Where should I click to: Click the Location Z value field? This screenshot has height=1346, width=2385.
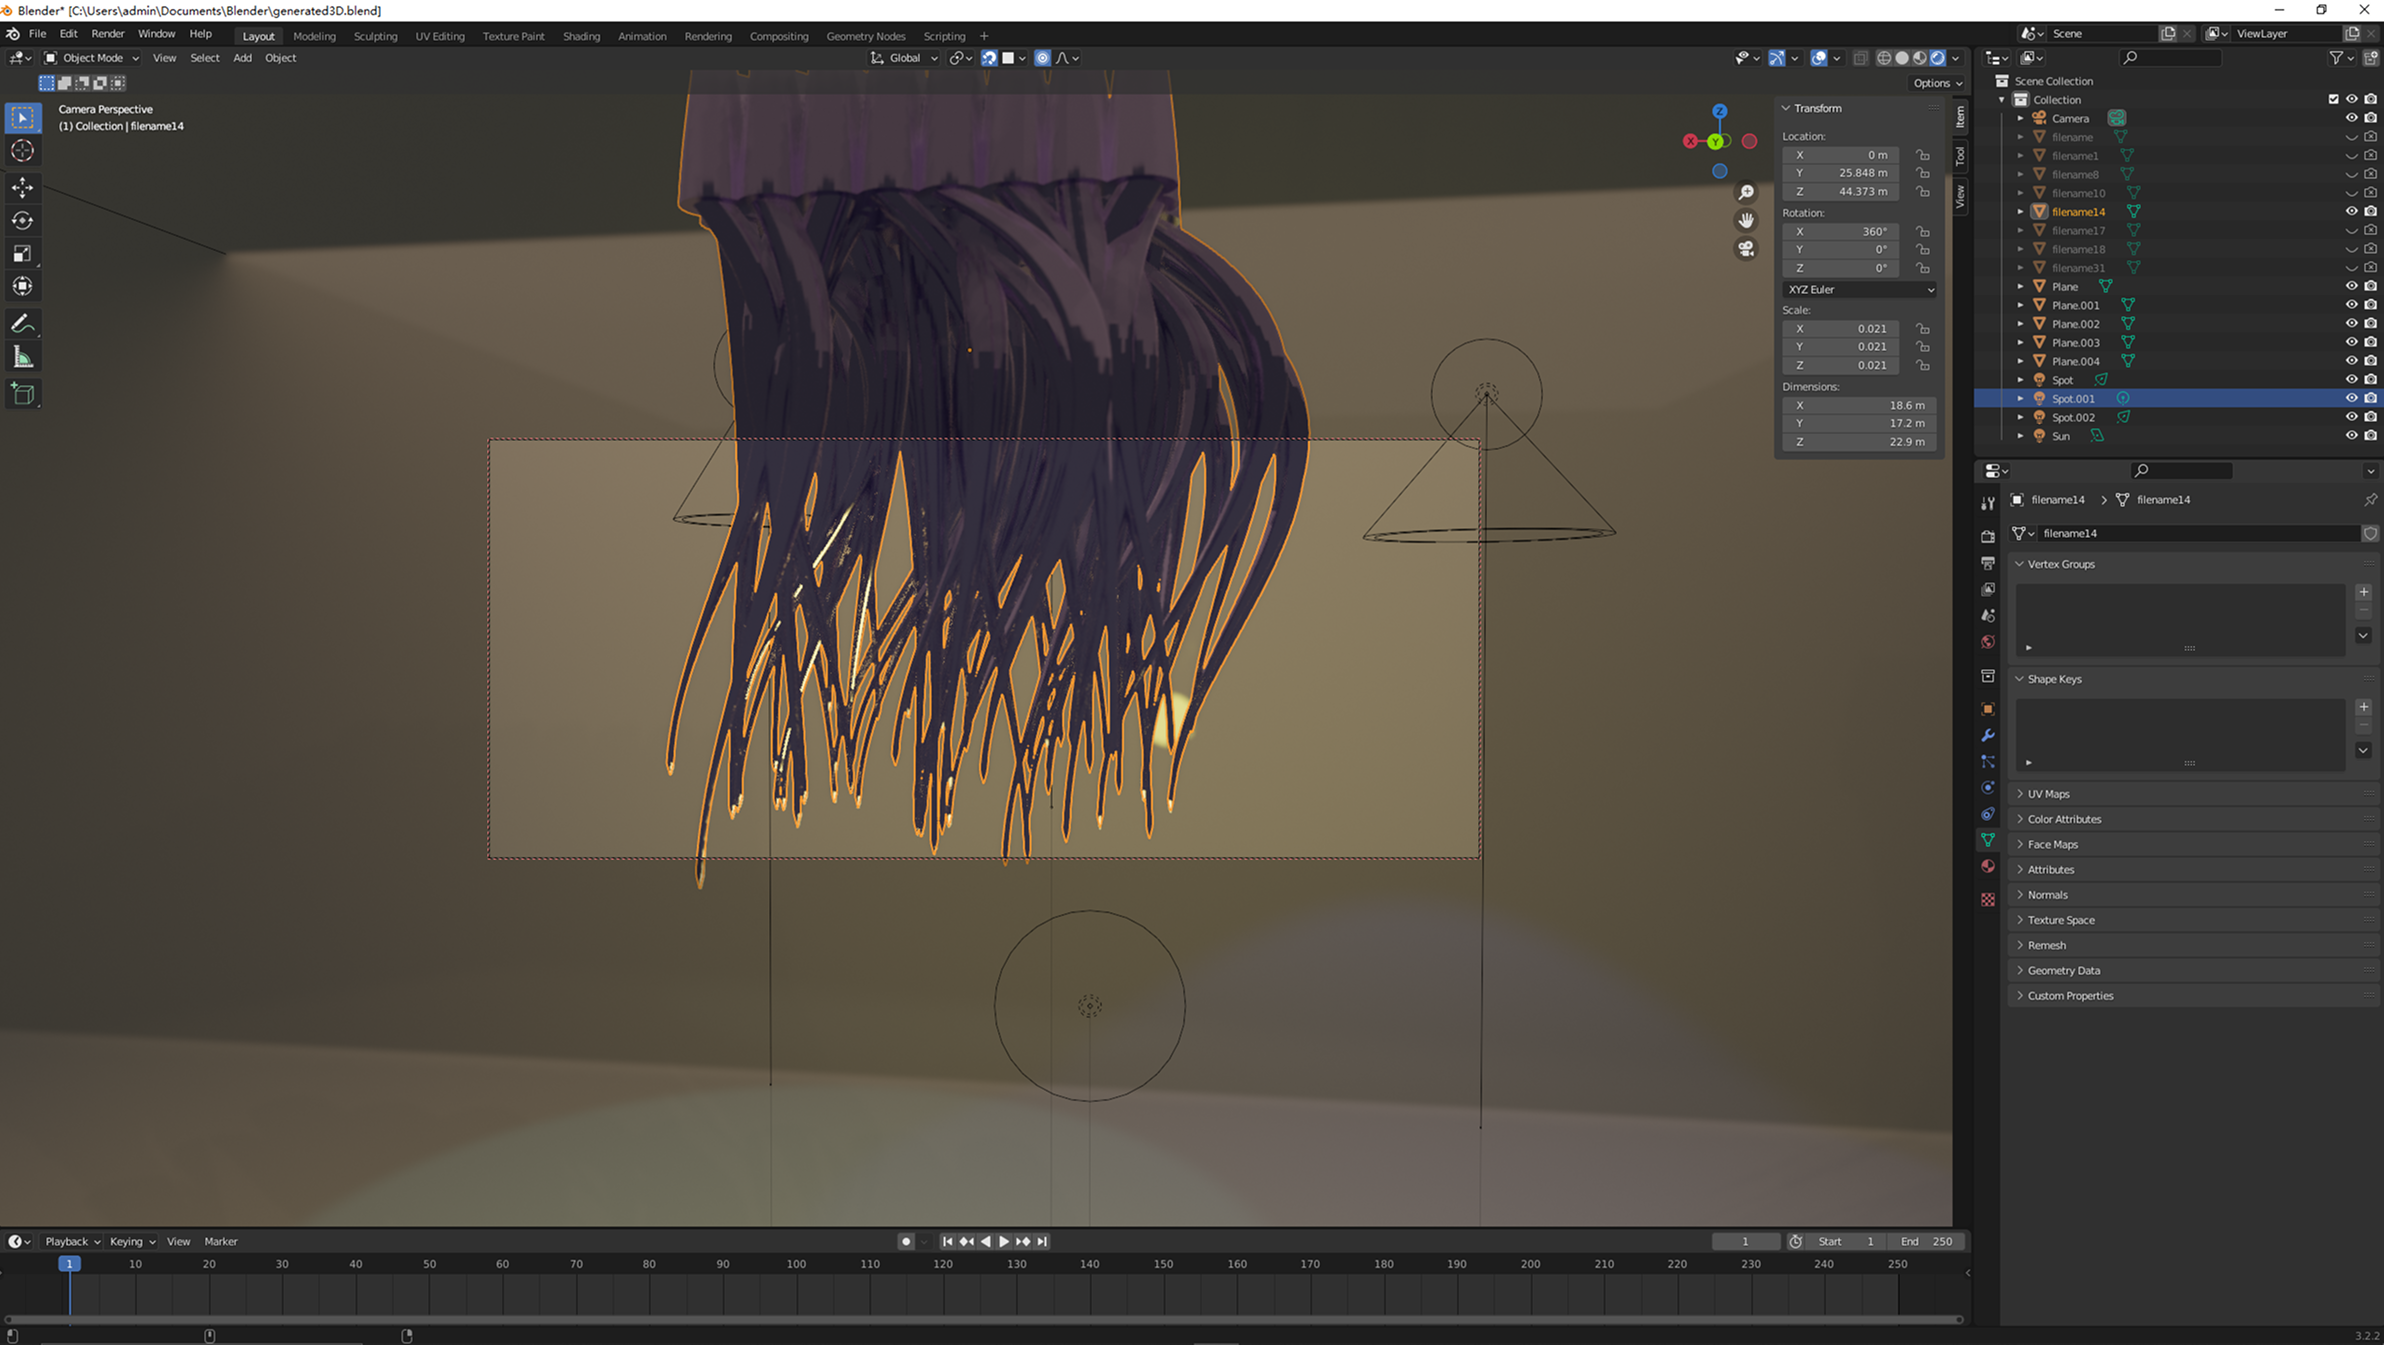coord(1841,191)
